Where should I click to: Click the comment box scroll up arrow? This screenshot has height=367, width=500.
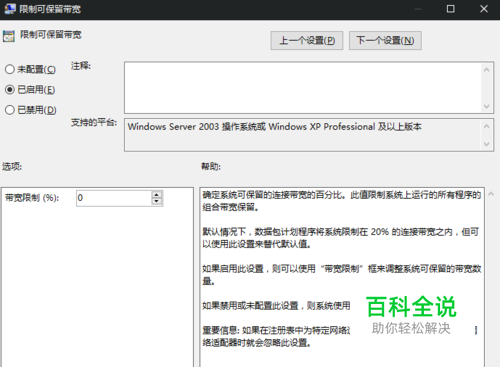[x=487, y=70]
